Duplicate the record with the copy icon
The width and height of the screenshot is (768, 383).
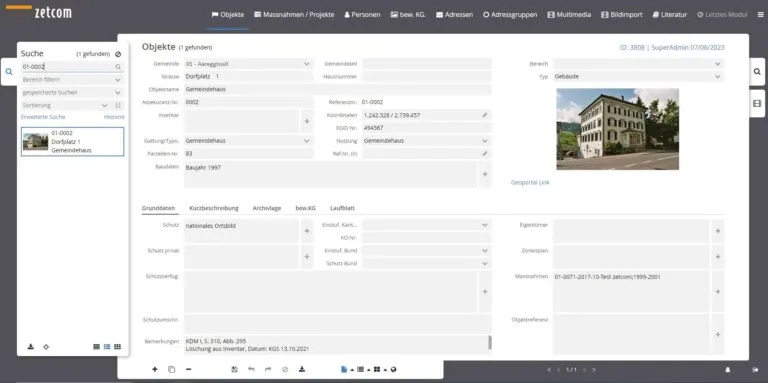pos(171,369)
